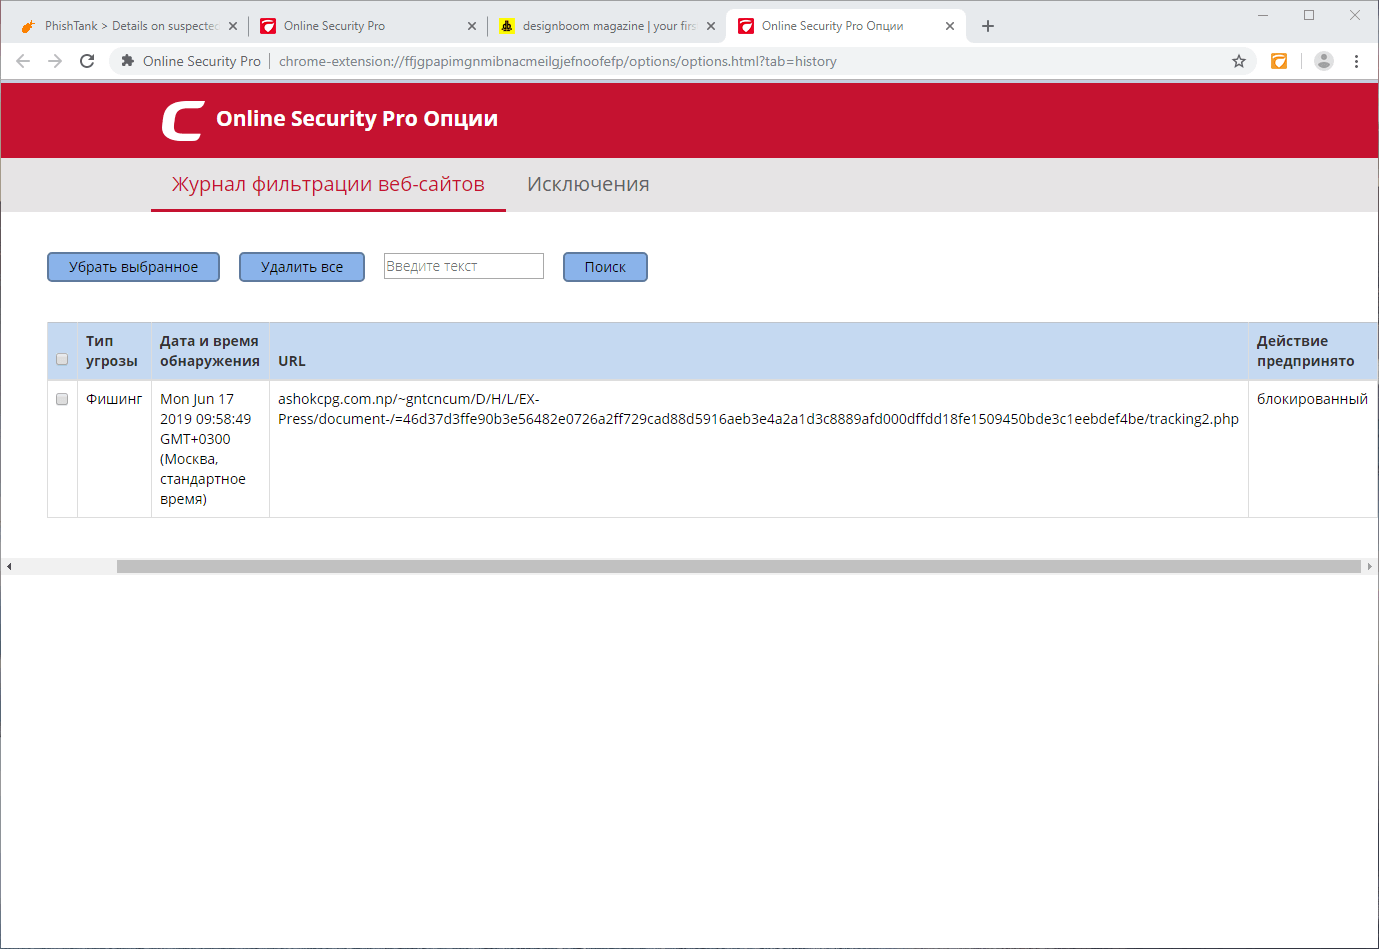
Task: Click the Дата и время обнаружения column header
Action: pyautogui.click(x=210, y=351)
